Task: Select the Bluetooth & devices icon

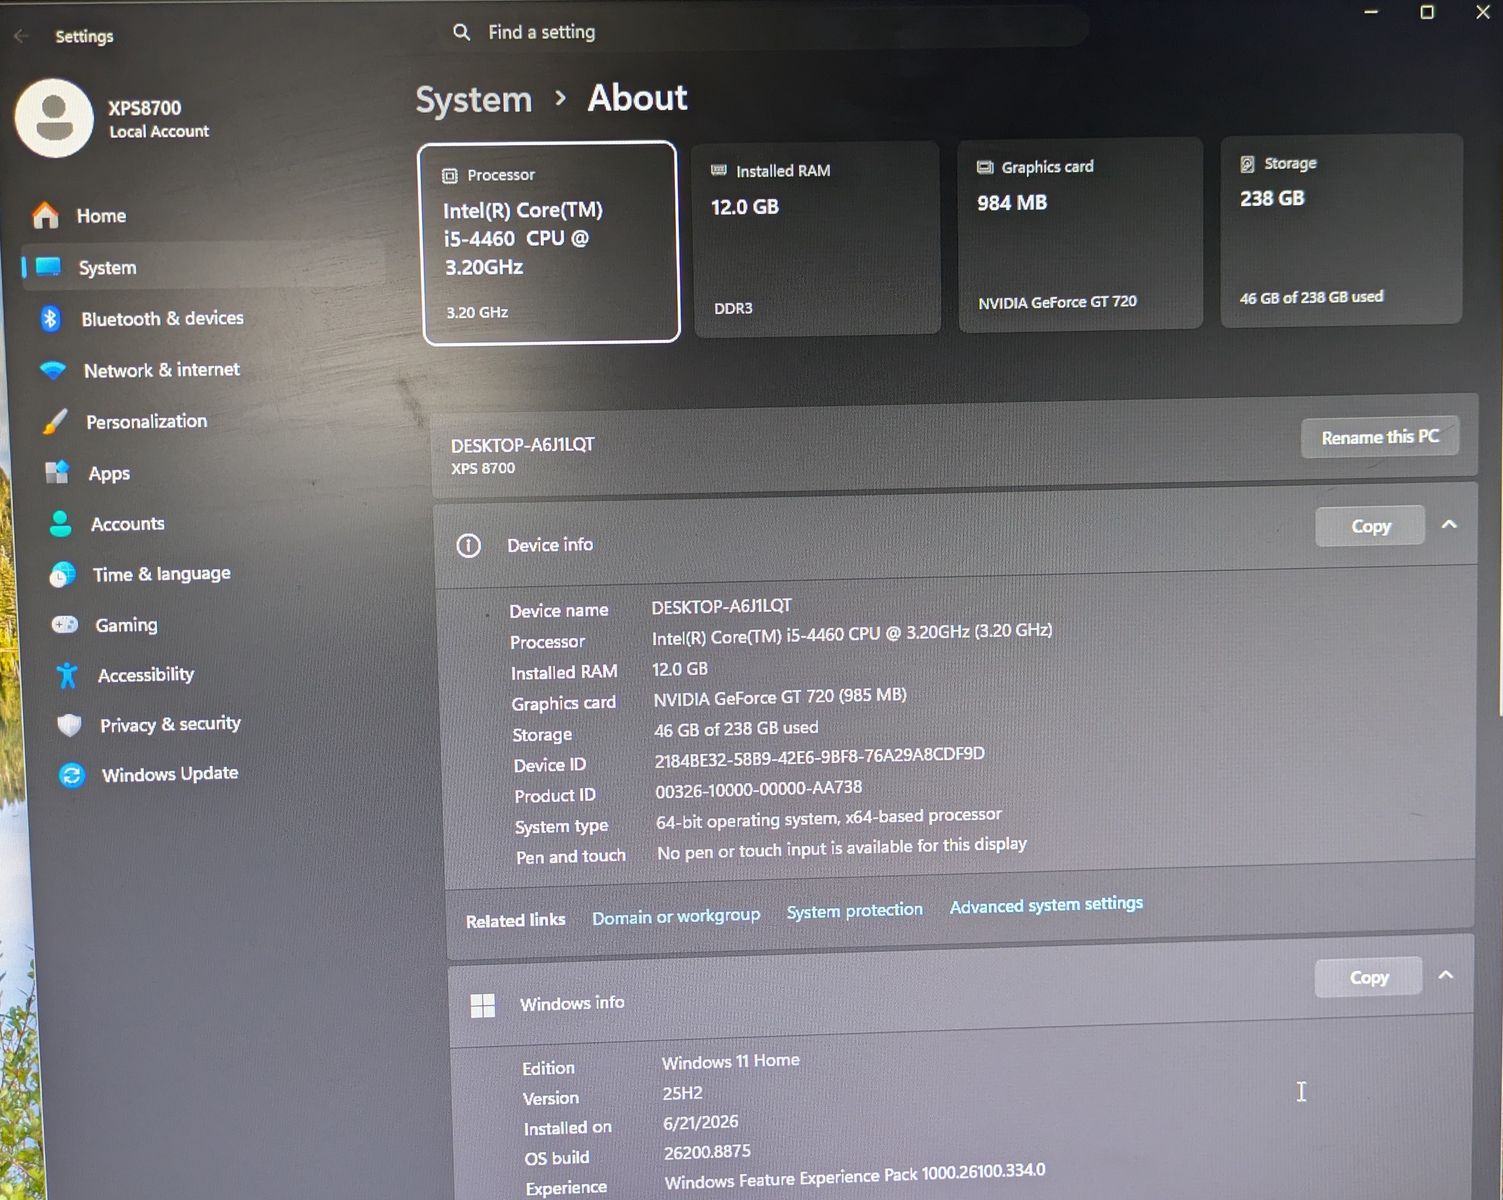Action: pos(51,318)
